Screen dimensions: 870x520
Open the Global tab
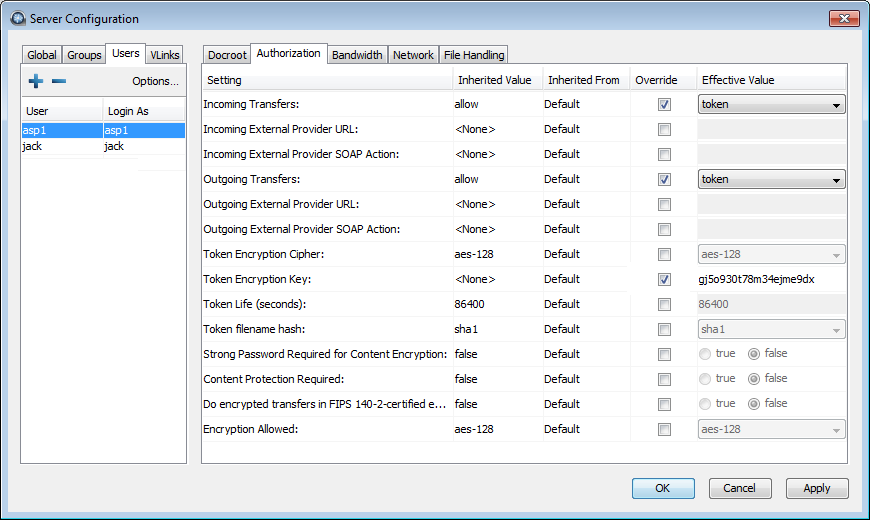tap(42, 55)
